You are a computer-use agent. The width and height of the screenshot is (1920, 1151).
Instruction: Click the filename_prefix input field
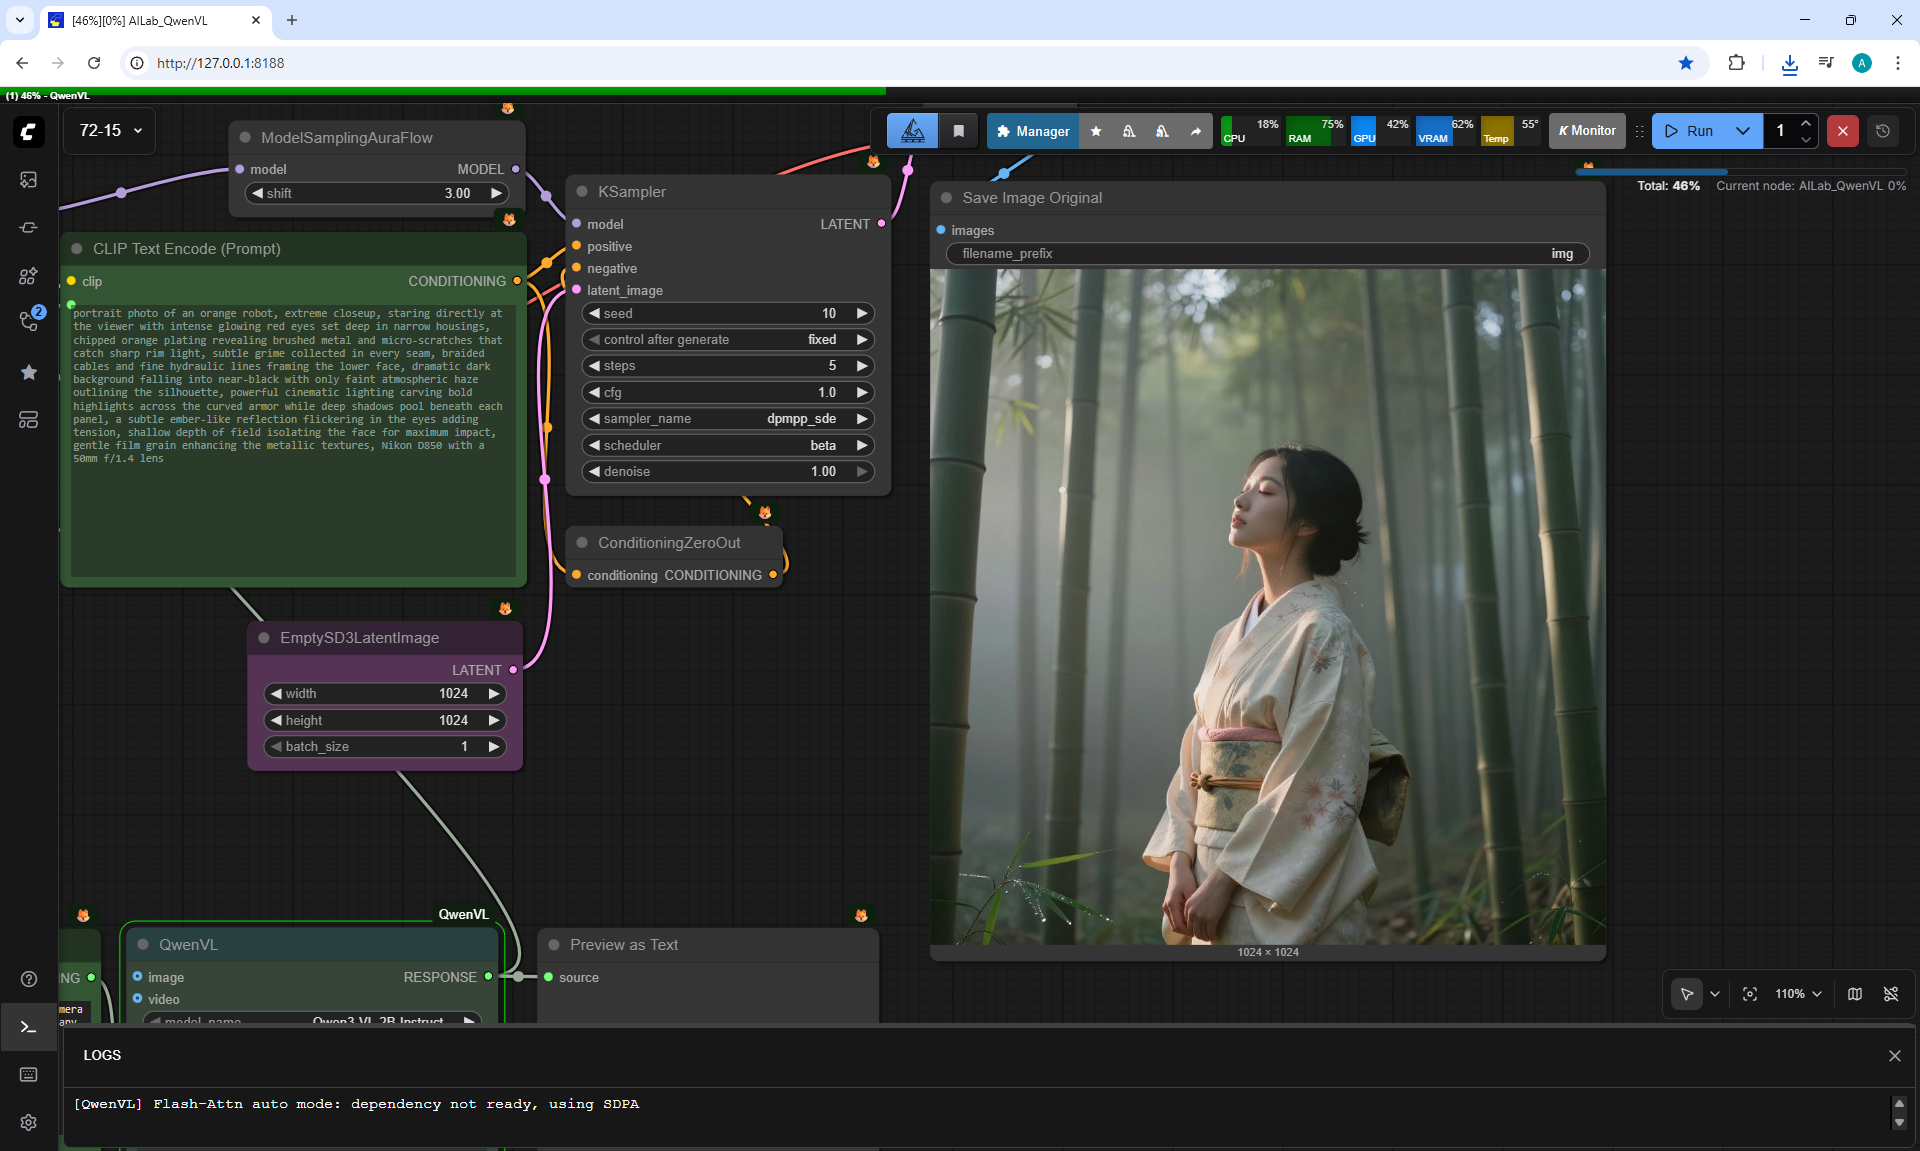[x=1267, y=254]
